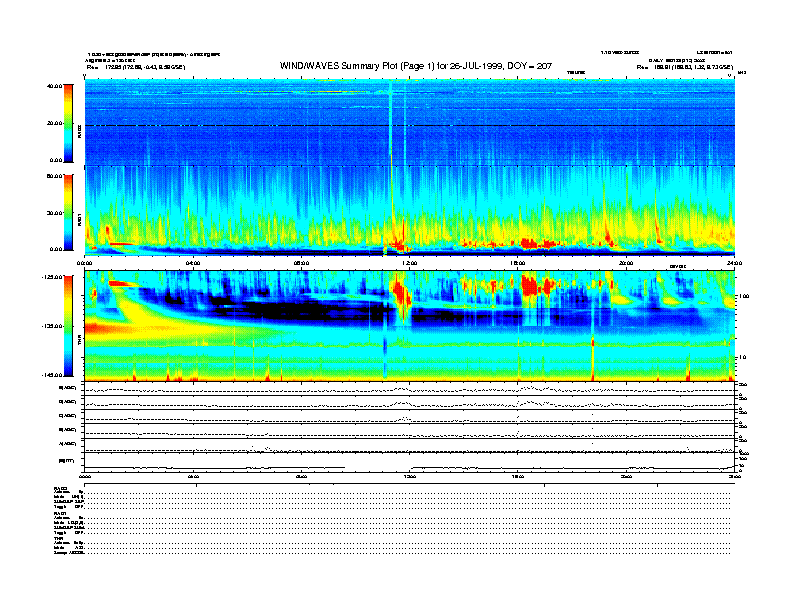Click the RAD1 header in the bottom status table
Image resolution: width=792 pixels, height=612 pixels.
tap(60, 513)
